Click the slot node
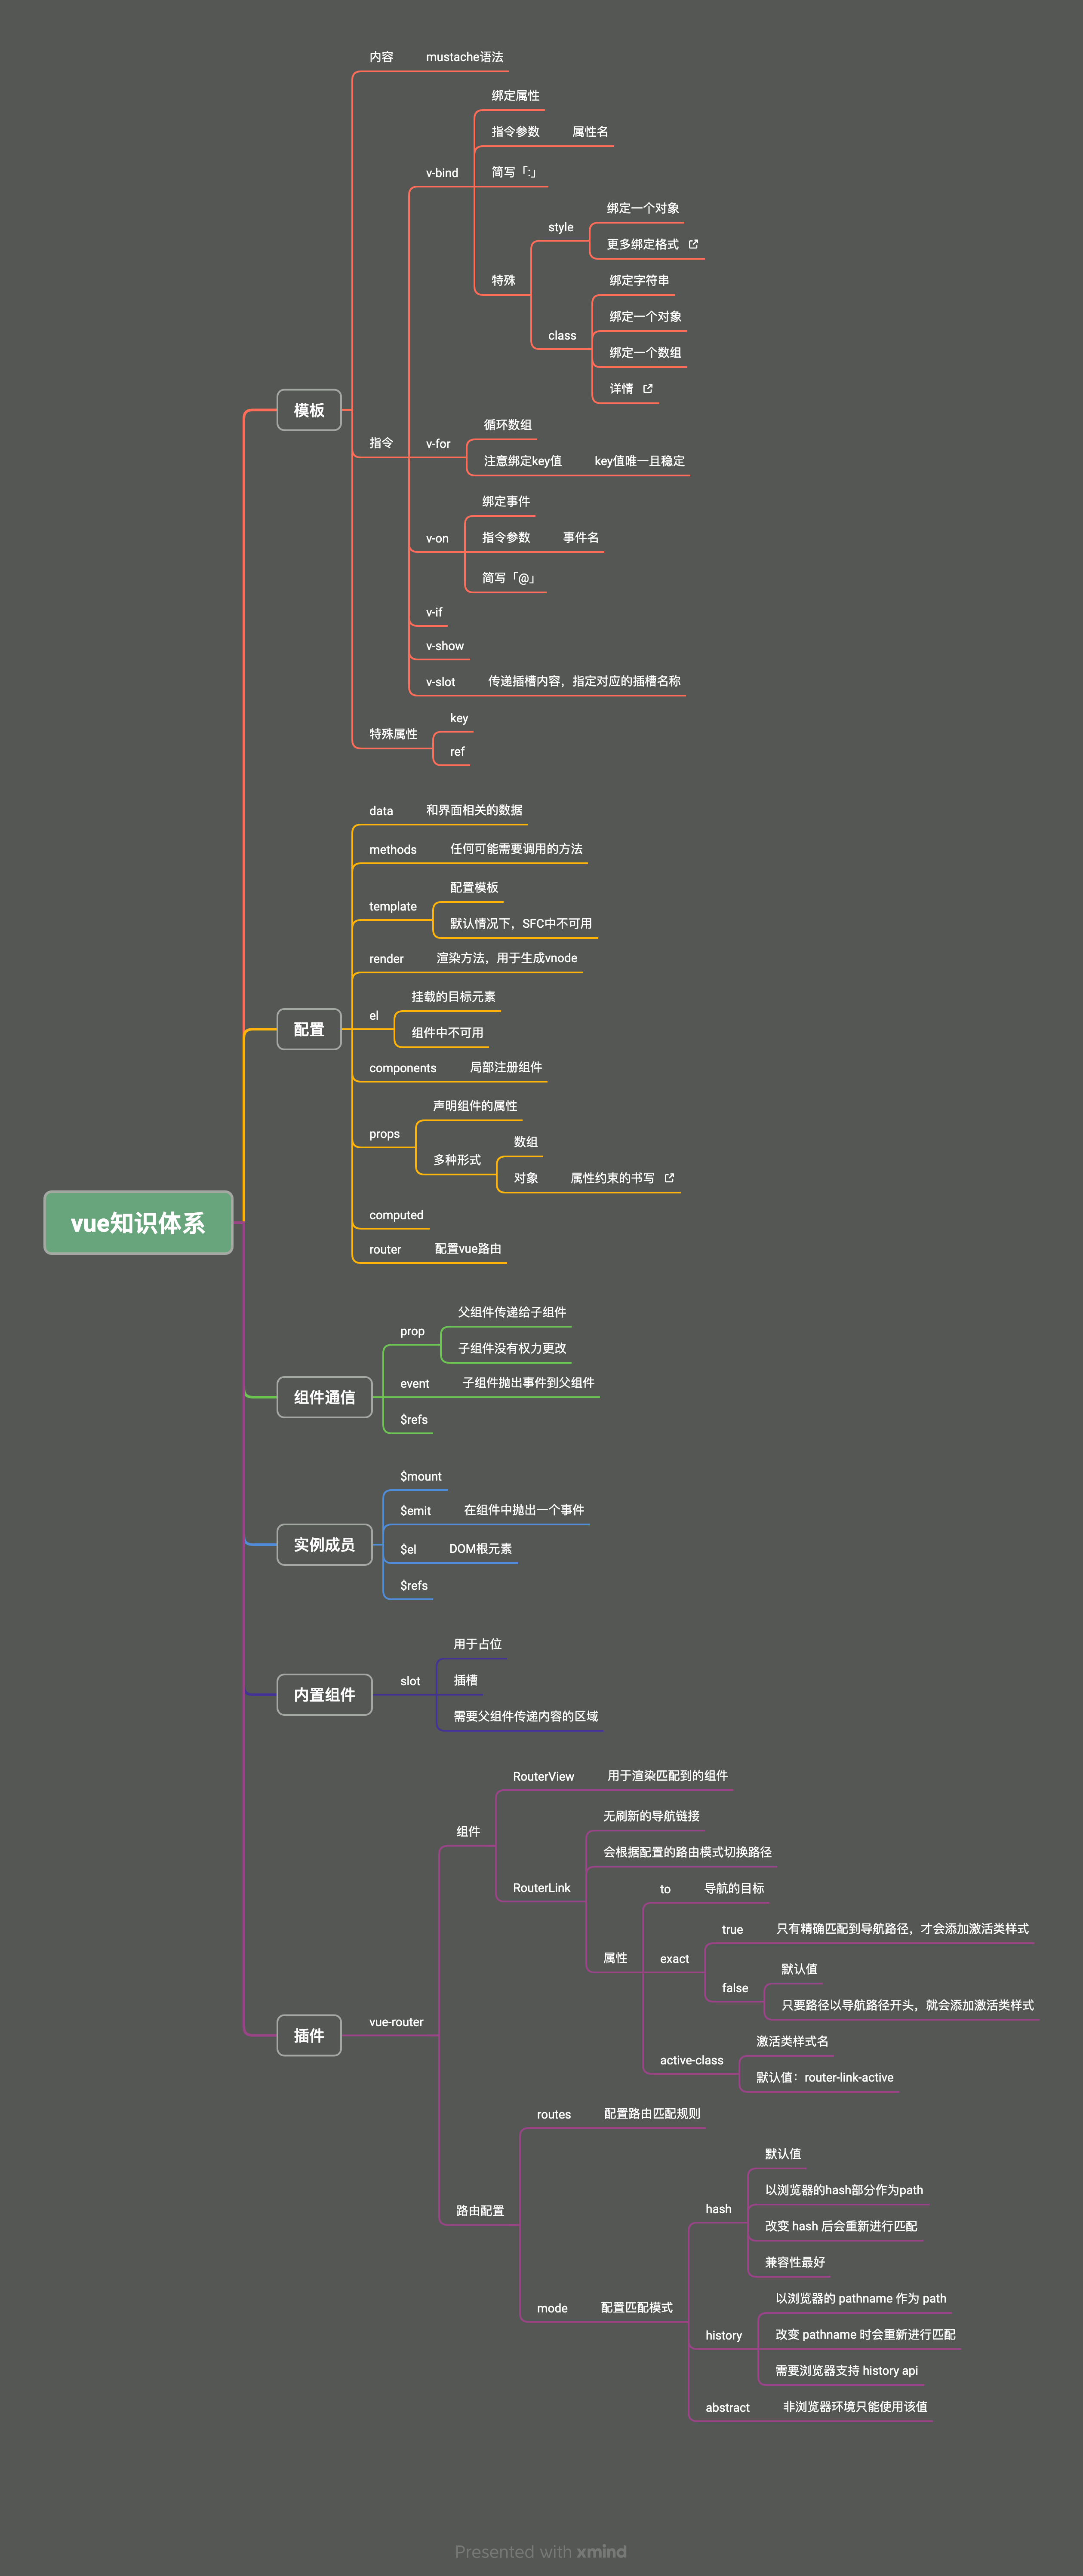1083x2576 pixels. point(410,1681)
